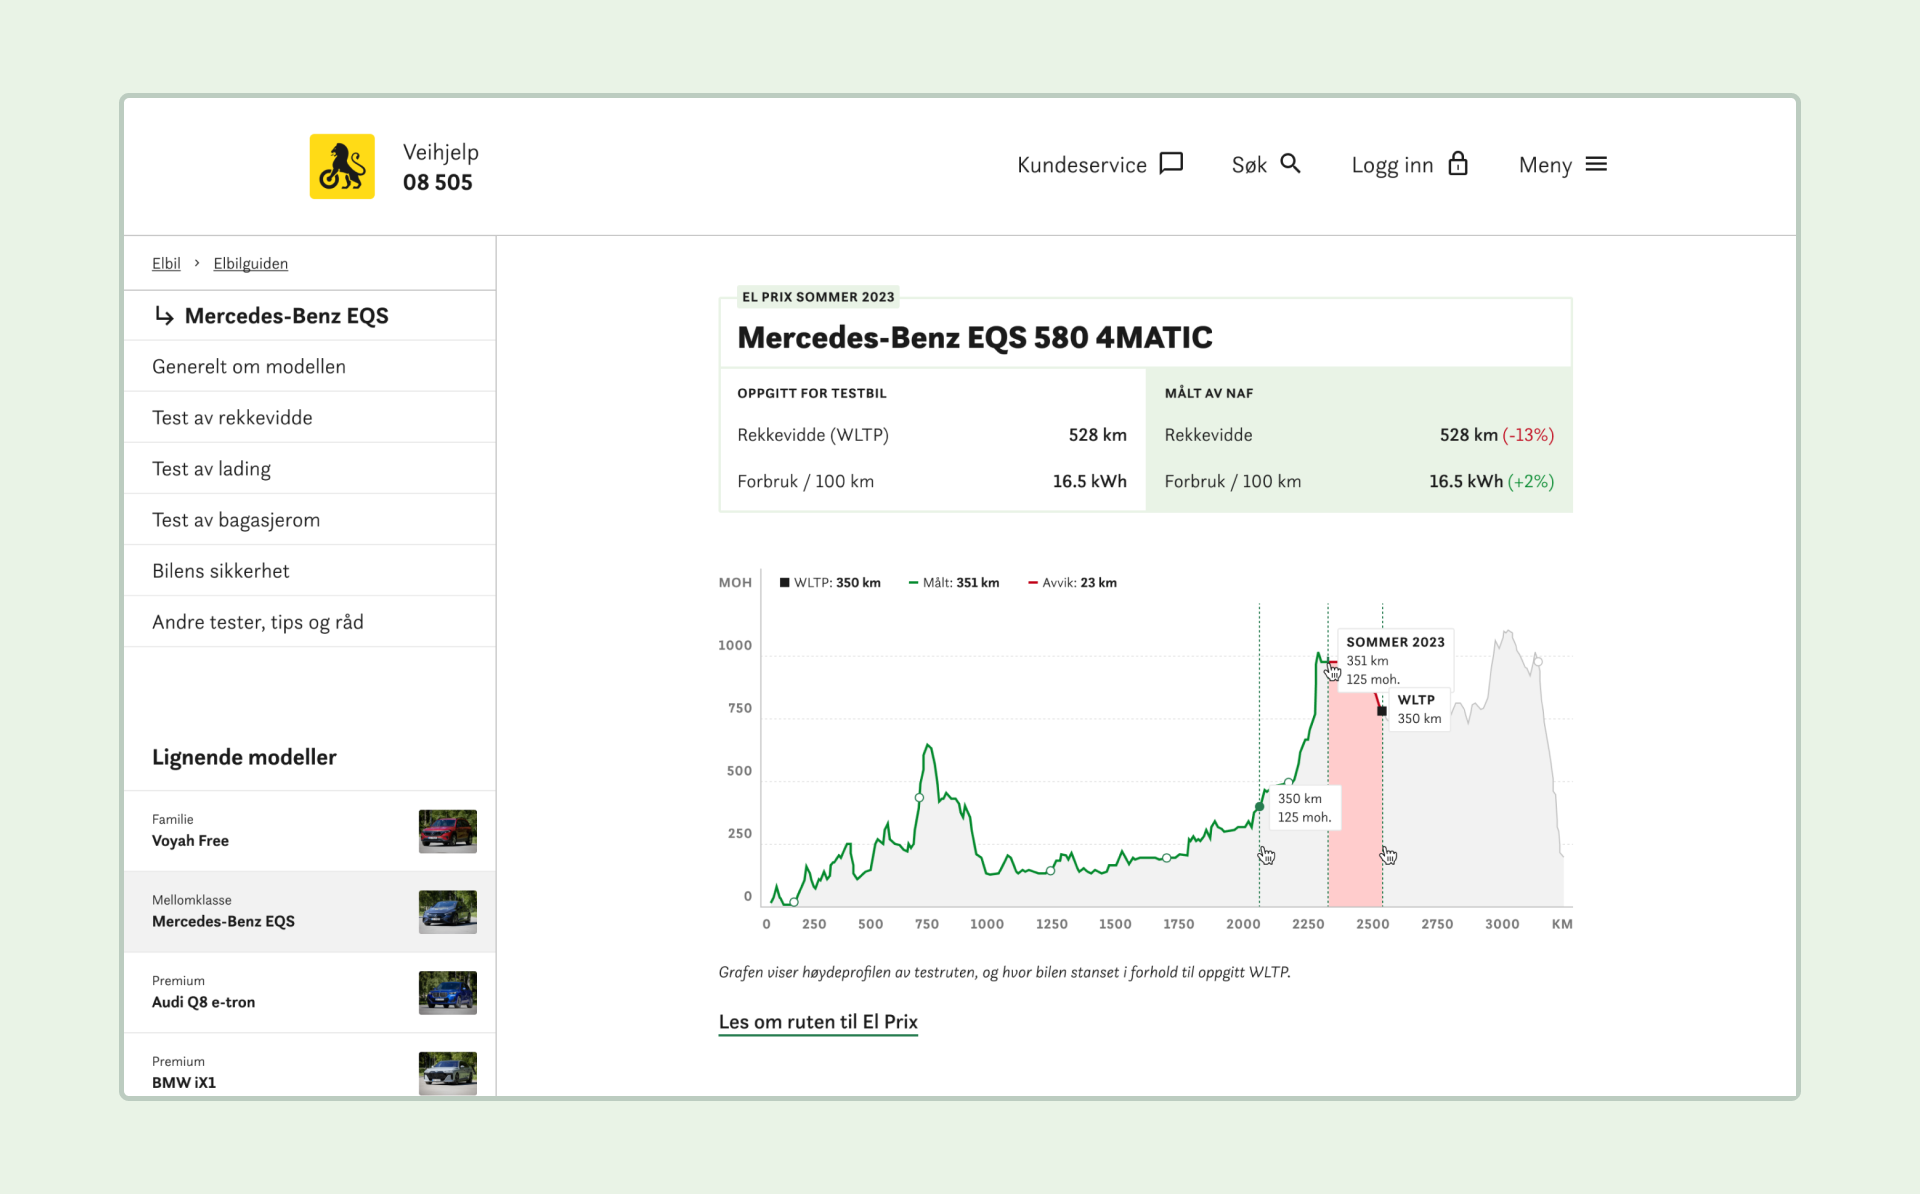Open Test av rekkevidde section

point(309,417)
